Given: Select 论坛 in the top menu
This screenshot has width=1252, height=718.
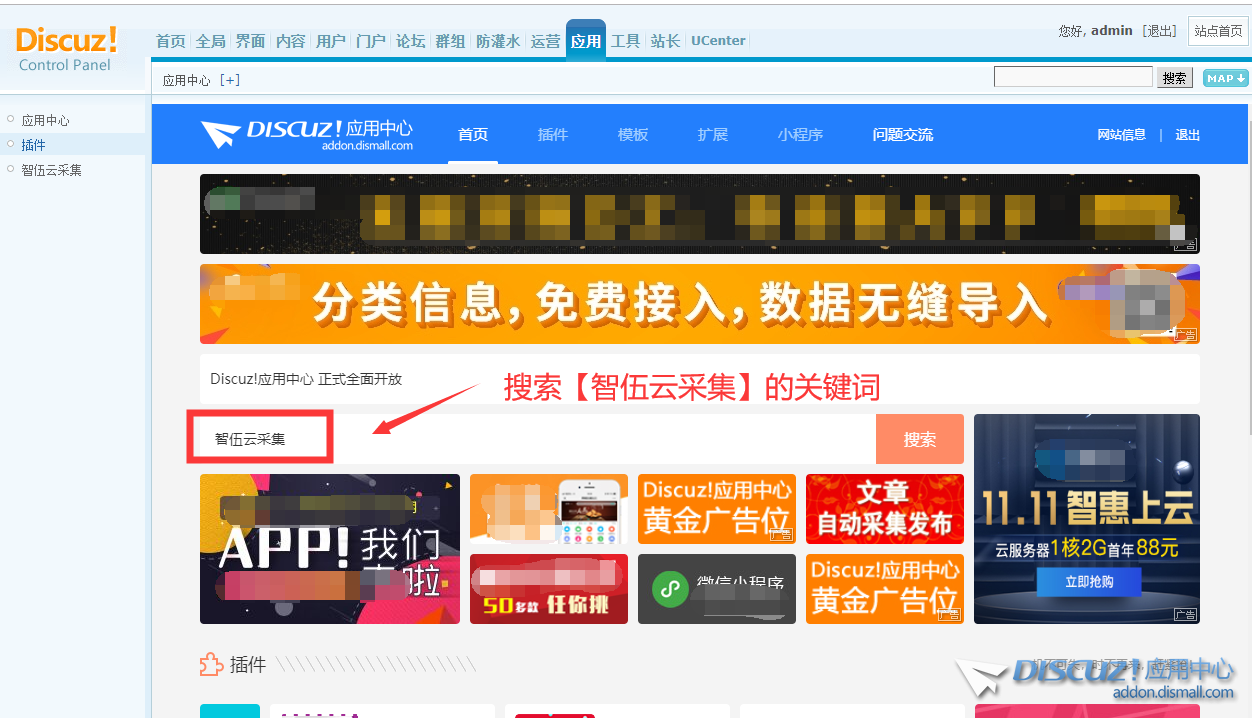Looking at the screenshot, I should tap(410, 41).
